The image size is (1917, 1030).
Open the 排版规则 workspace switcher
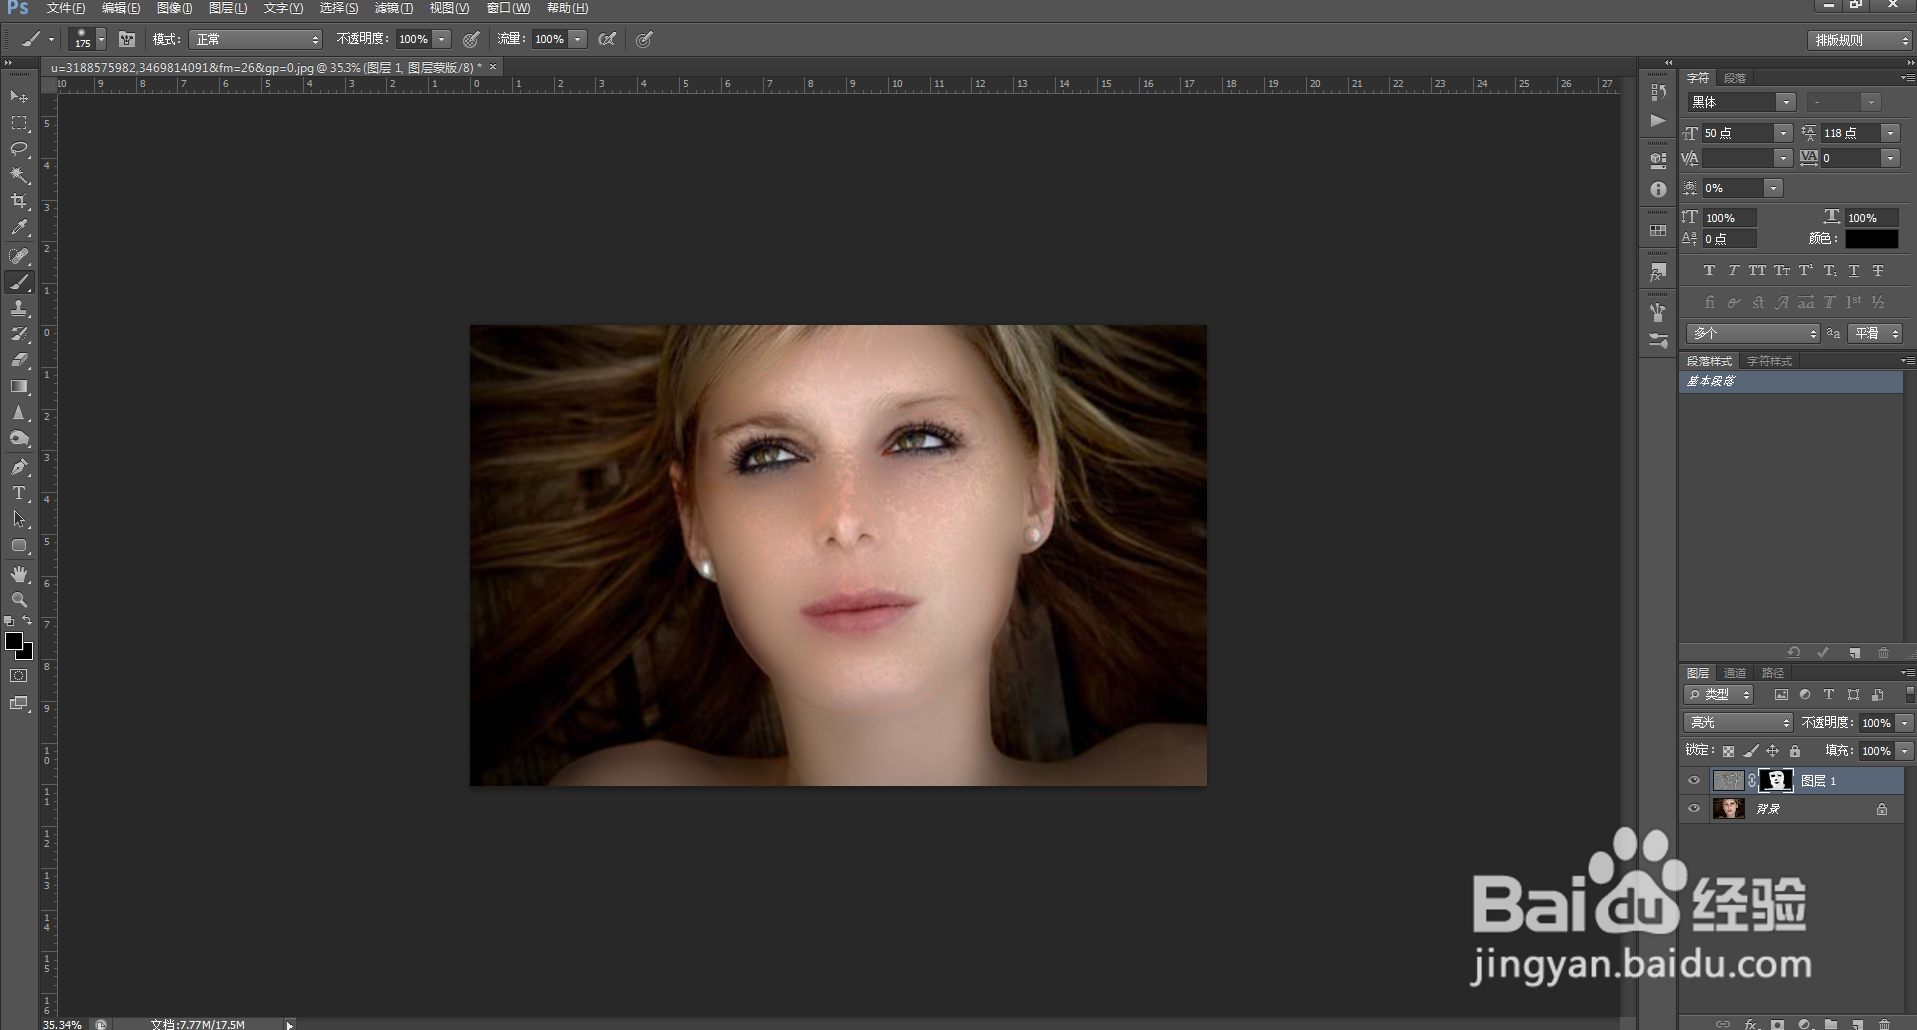tap(1860, 40)
